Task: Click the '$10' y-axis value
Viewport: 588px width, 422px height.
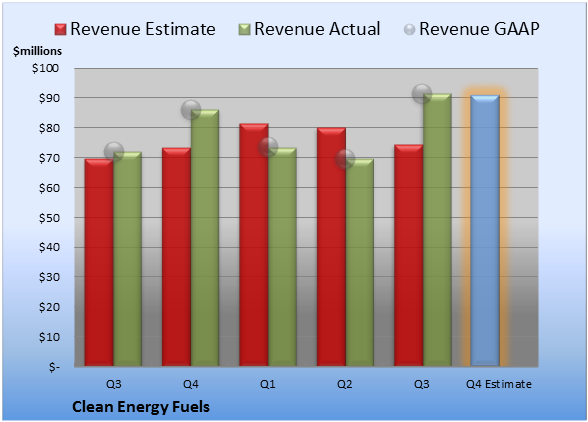Action: click(x=49, y=337)
